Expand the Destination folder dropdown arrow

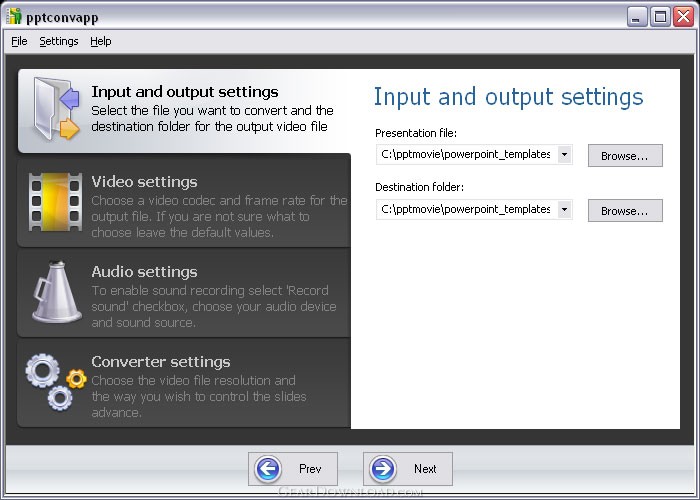coord(564,209)
